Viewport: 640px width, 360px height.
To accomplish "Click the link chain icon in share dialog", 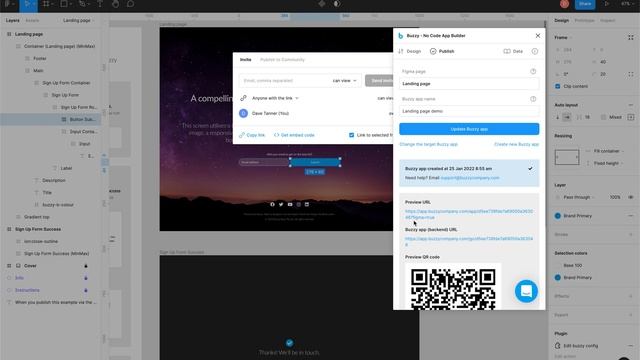I will click(x=243, y=98).
